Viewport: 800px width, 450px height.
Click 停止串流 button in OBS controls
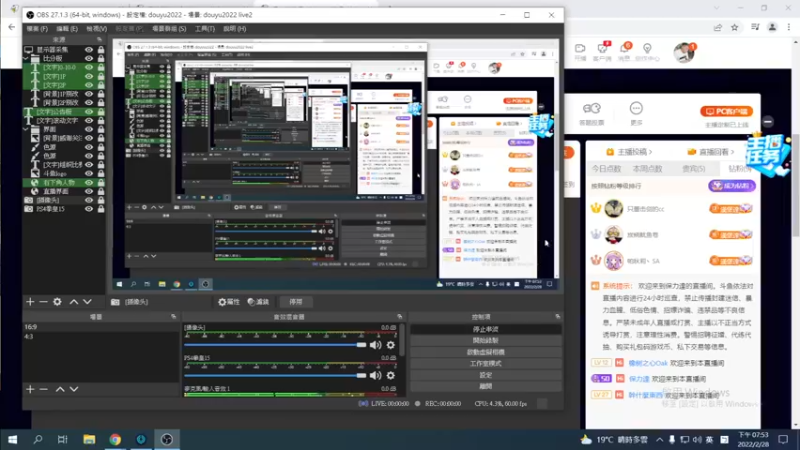pyautogui.click(x=485, y=330)
